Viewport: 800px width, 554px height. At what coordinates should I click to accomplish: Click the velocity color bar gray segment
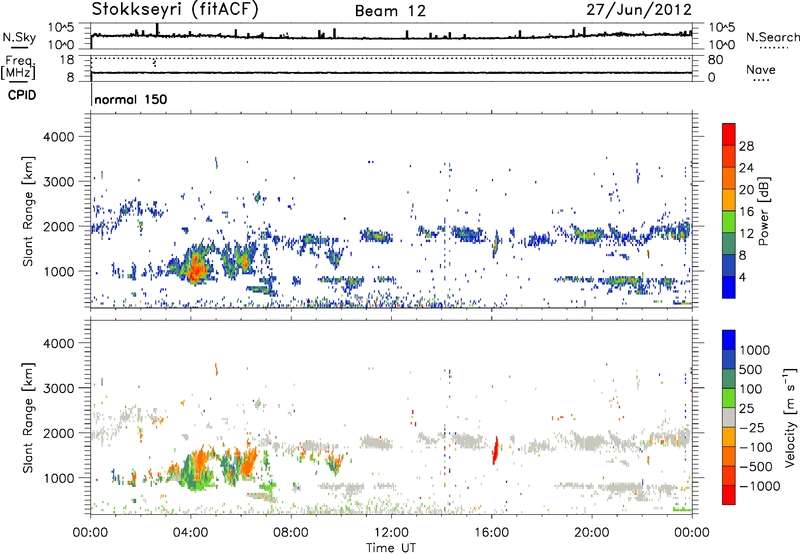[x=729, y=418]
